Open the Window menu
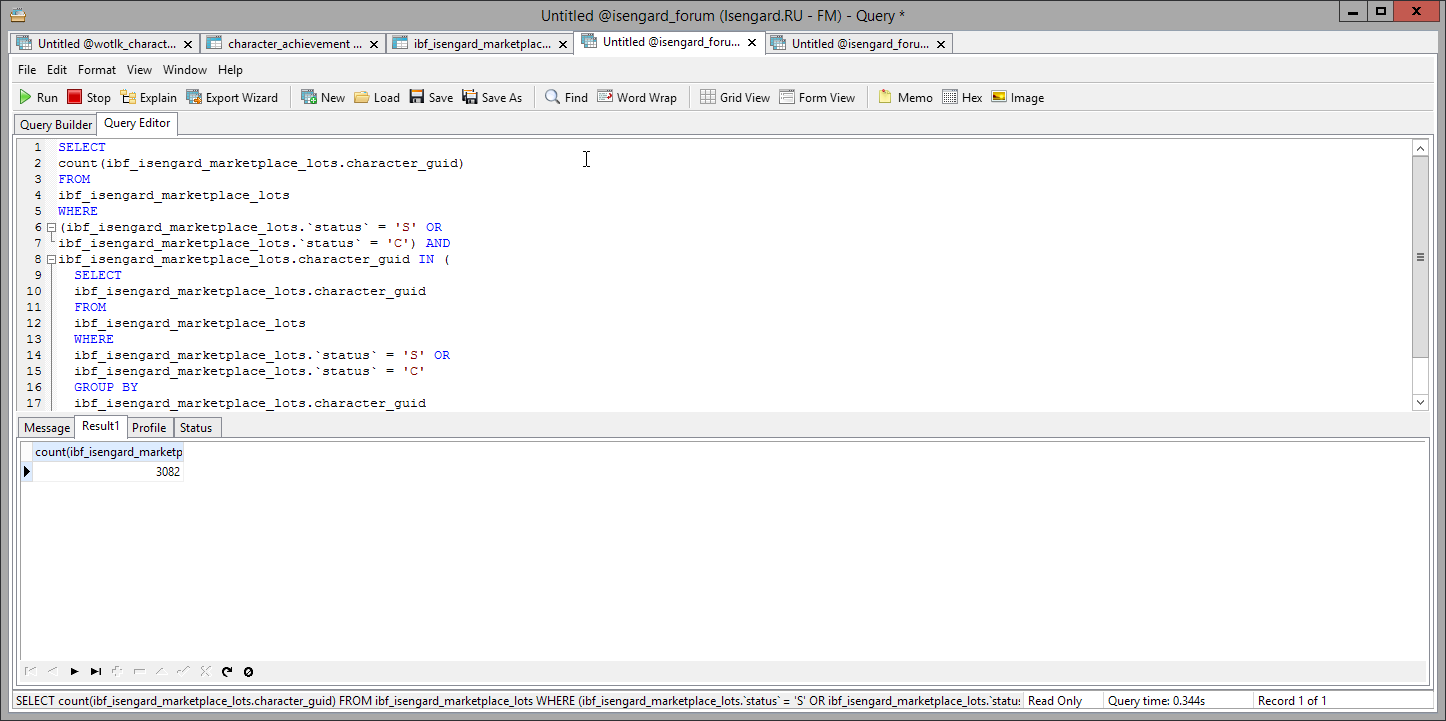This screenshot has width=1446, height=721. 185,70
